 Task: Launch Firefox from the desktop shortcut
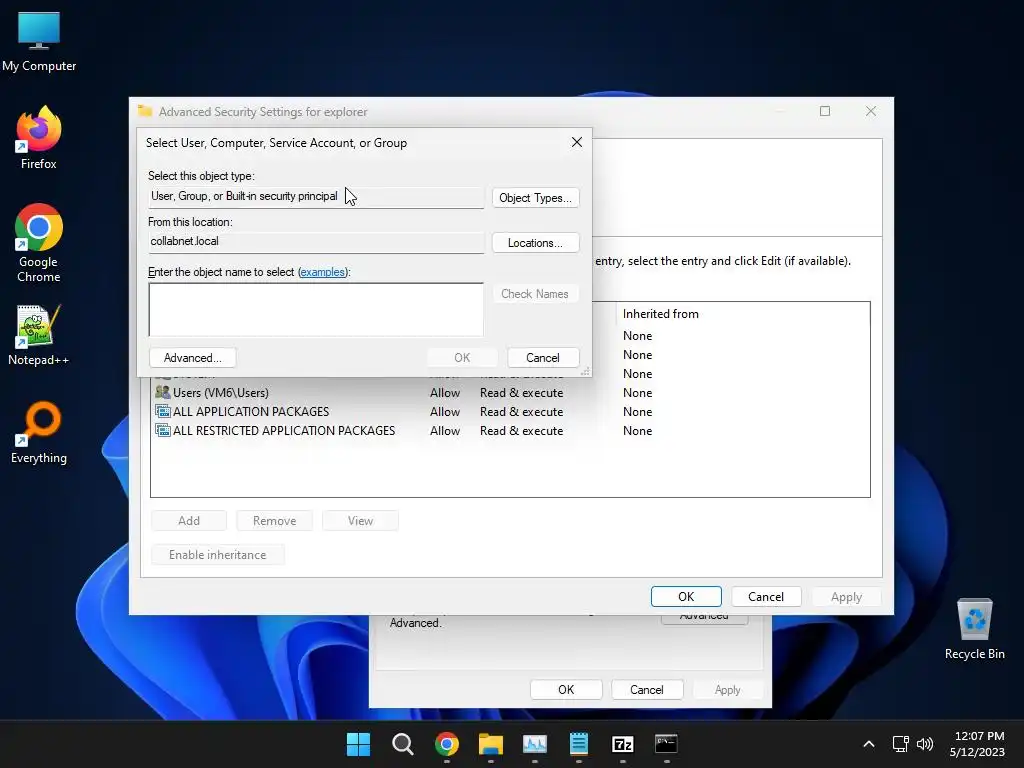[39, 138]
